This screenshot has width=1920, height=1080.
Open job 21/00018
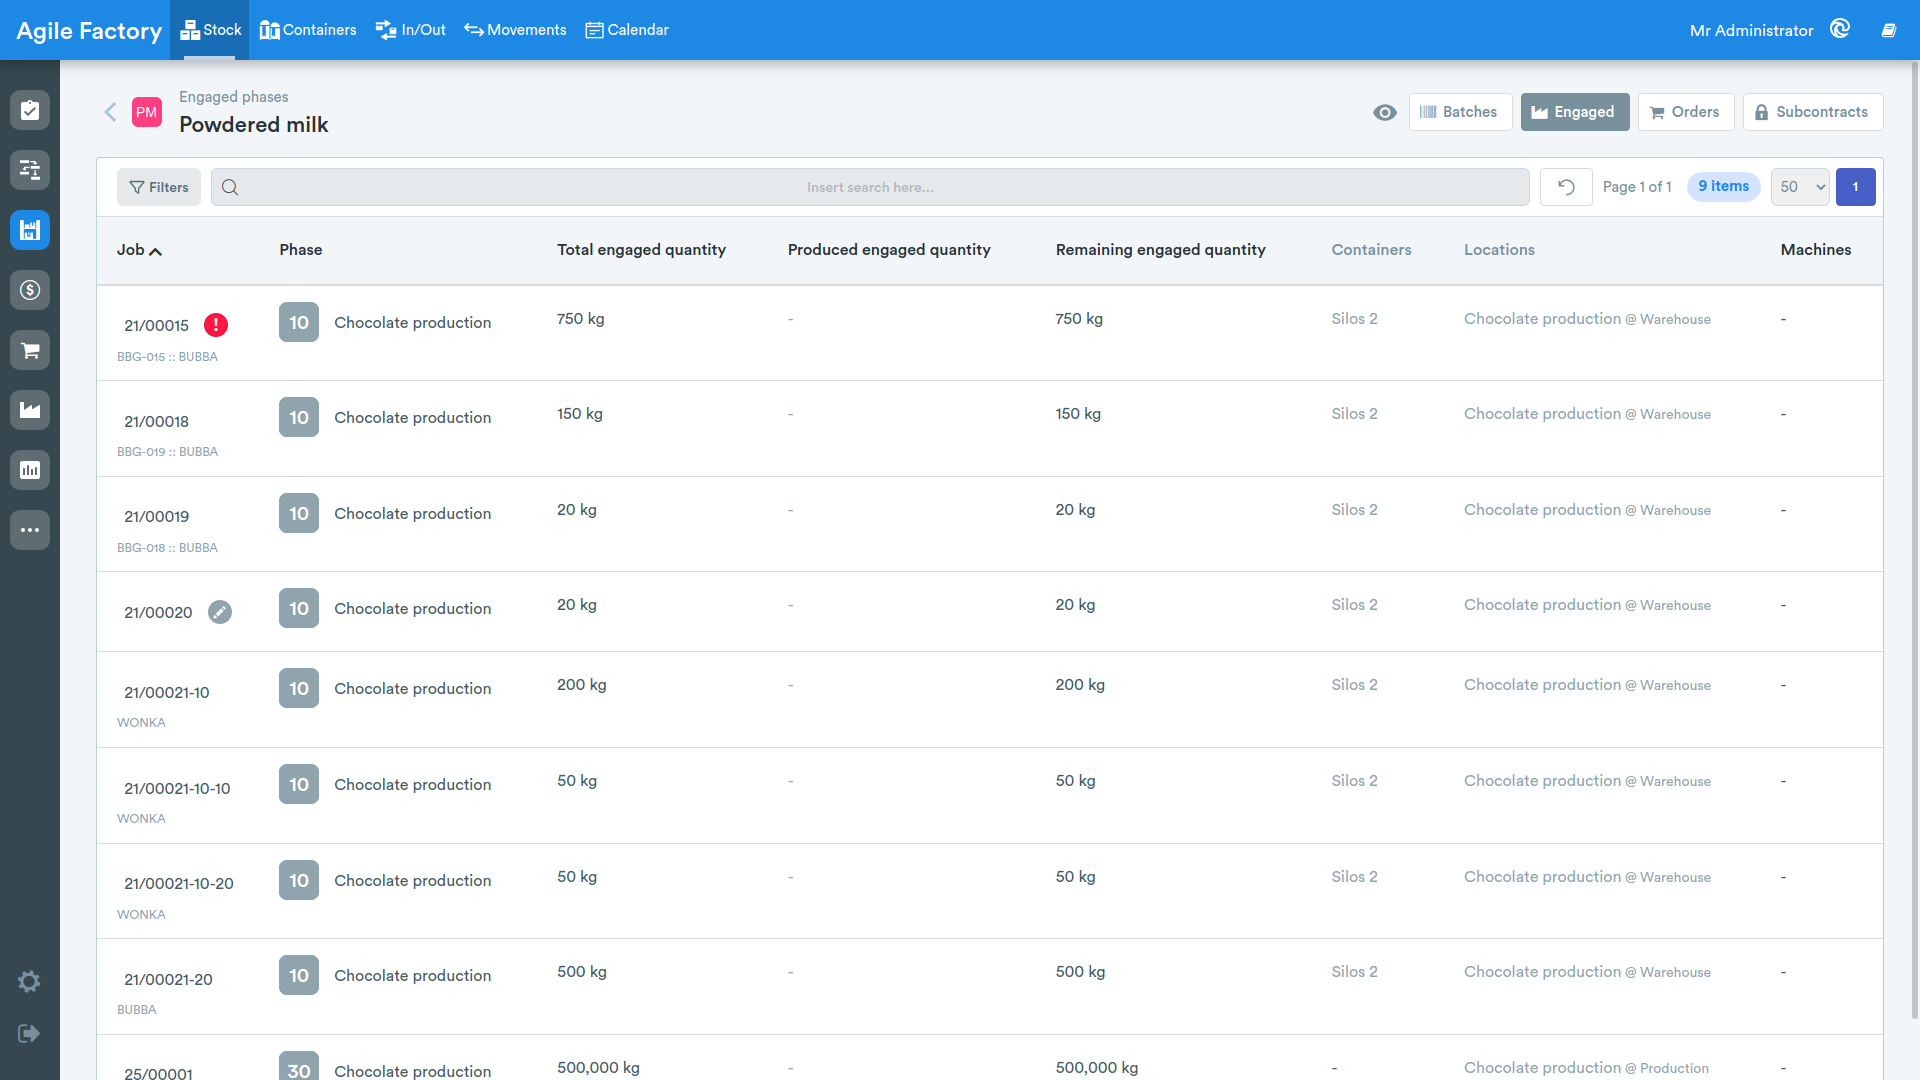(x=156, y=421)
